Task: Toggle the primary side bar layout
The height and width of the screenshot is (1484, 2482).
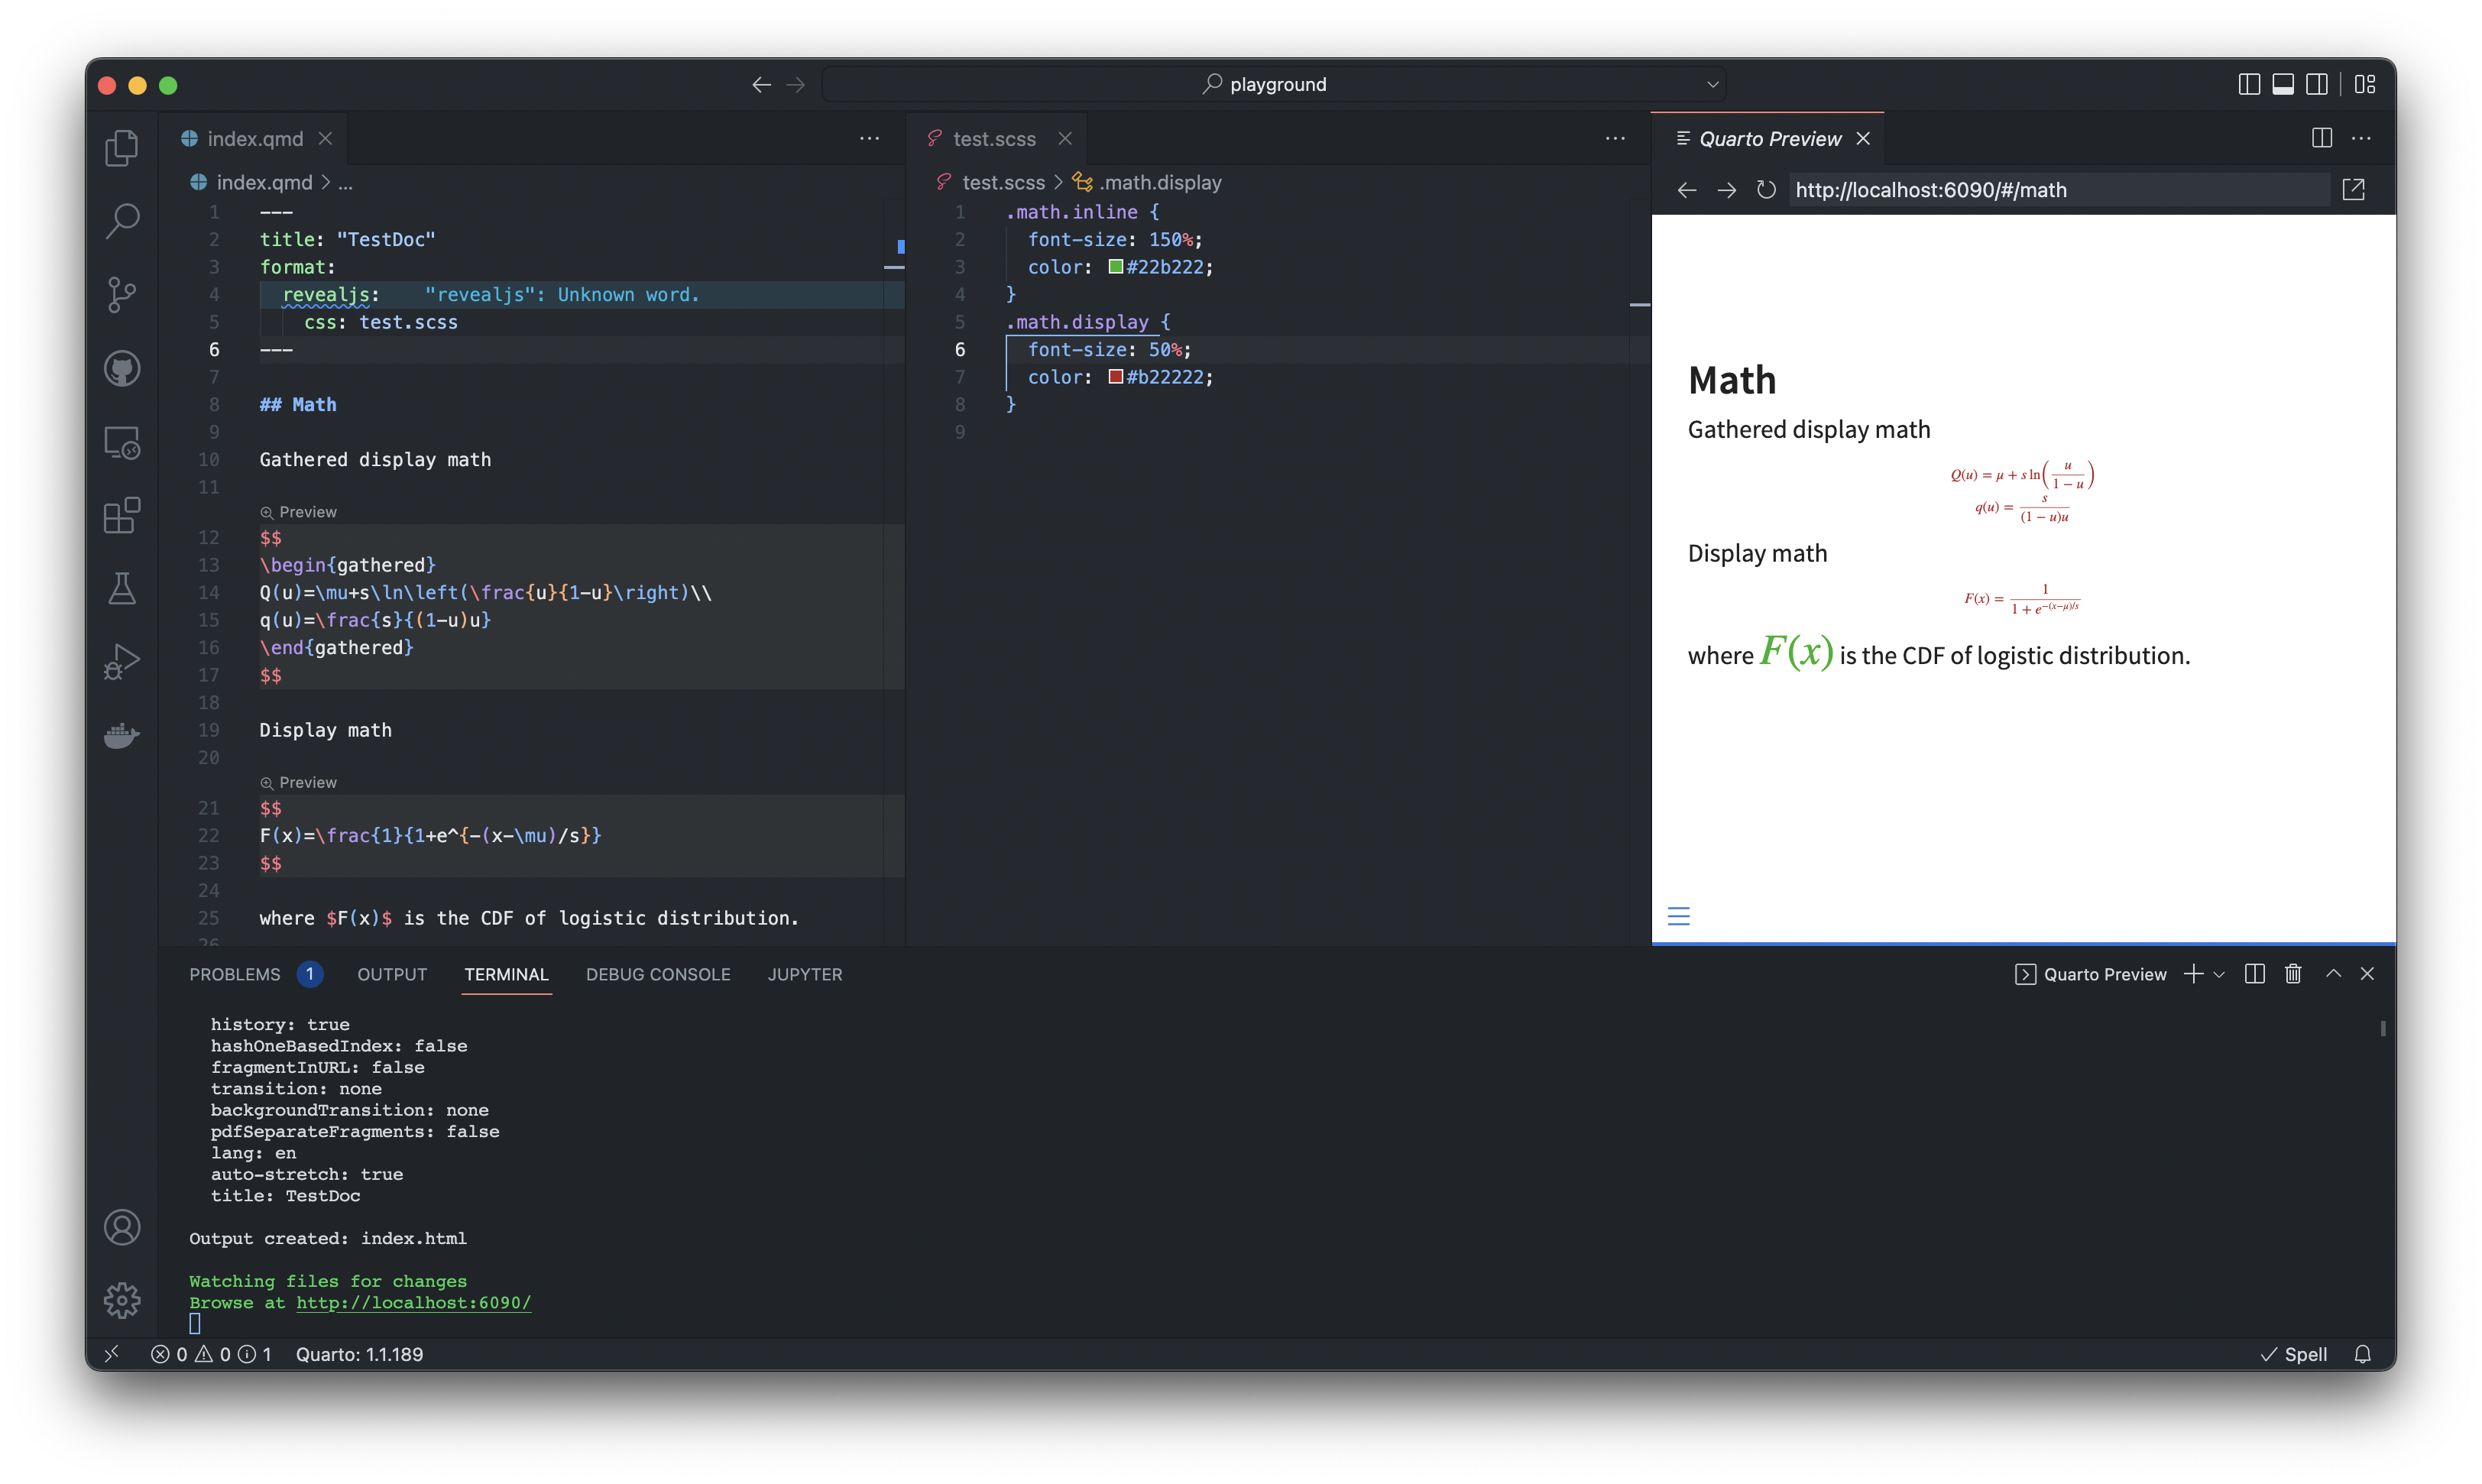Action: (2248, 85)
